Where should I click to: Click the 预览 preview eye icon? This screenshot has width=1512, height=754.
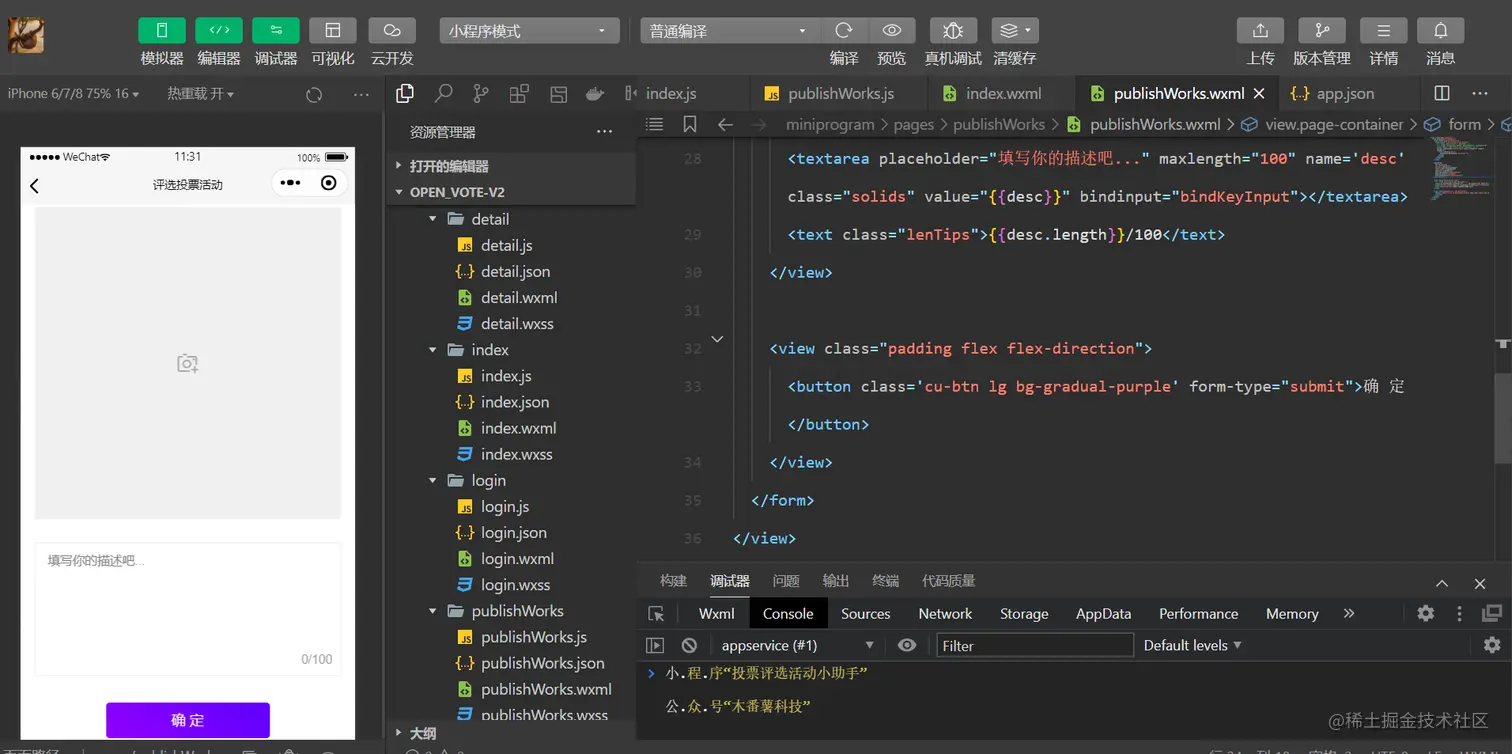(x=892, y=31)
